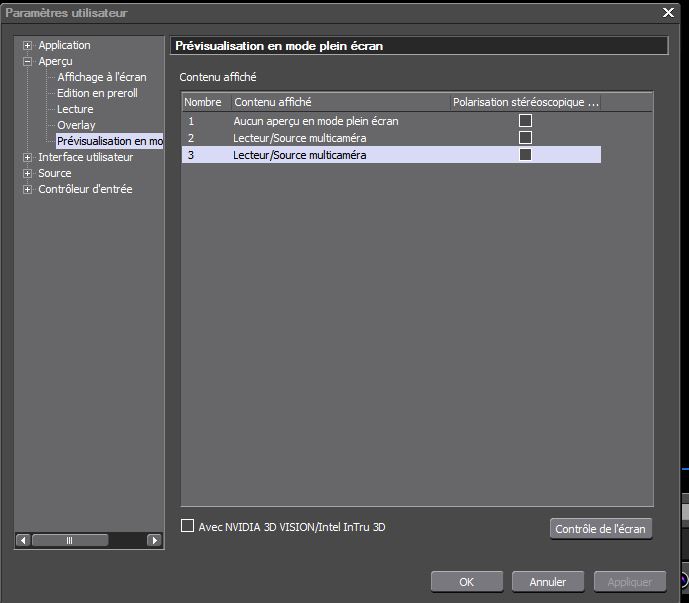The width and height of the screenshot is (689, 603).
Task: Click the tree panel horizontal scrollbar thumb
Action: point(70,540)
